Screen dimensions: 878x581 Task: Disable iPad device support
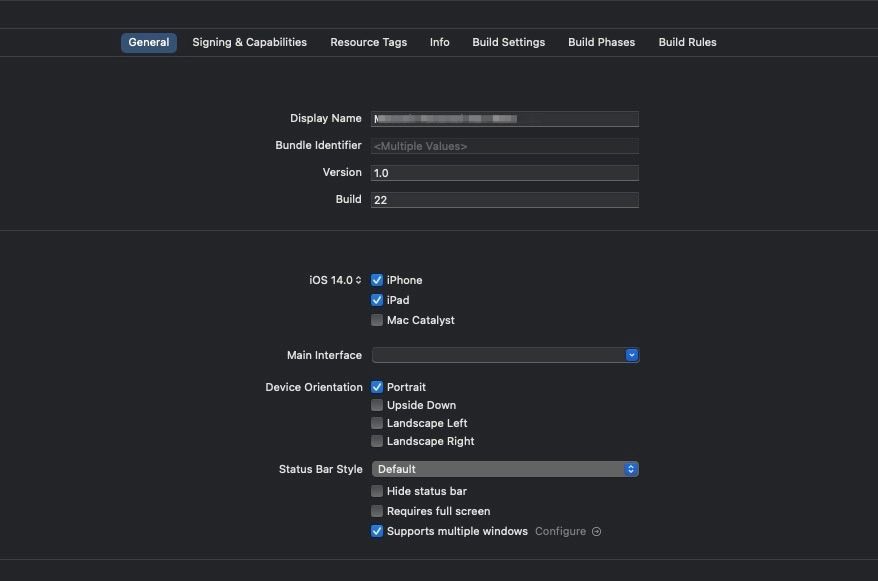coord(377,300)
